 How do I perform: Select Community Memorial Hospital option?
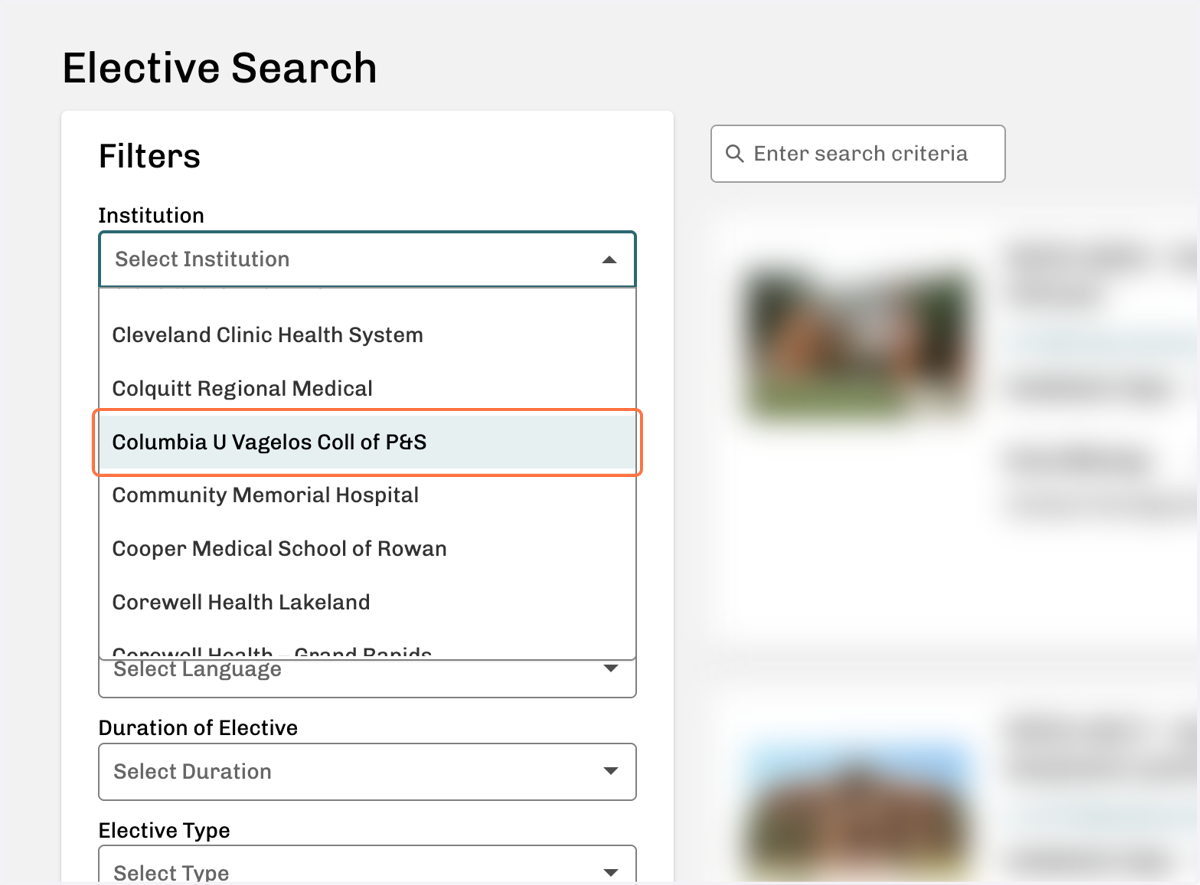coord(367,495)
